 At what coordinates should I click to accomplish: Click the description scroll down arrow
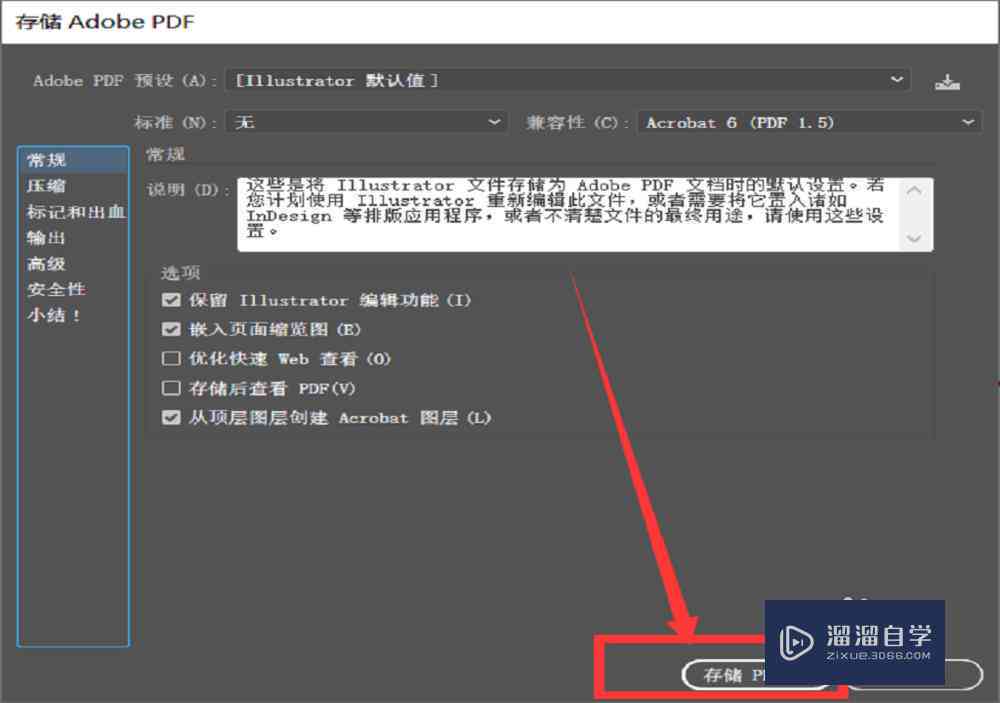point(914,239)
